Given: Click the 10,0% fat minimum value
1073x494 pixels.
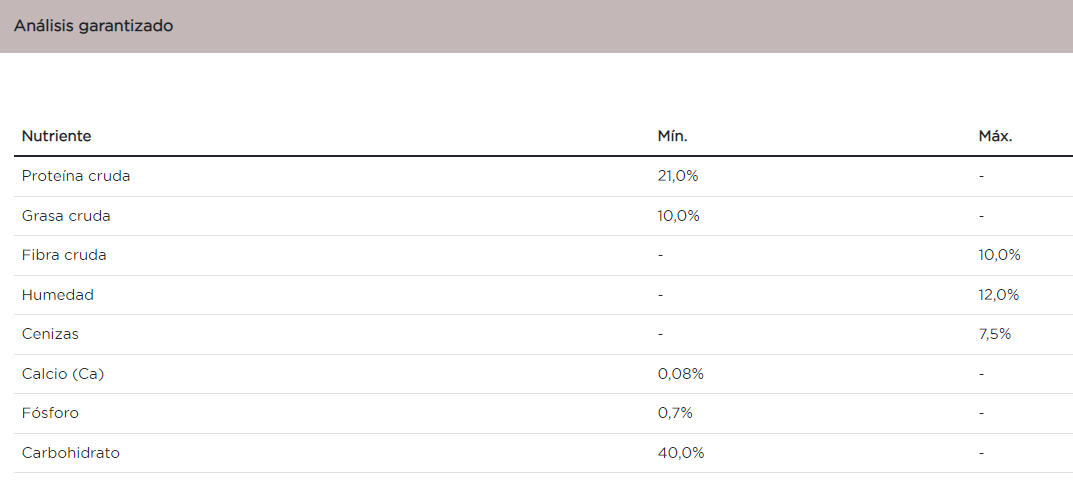Looking at the screenshot, I should (679, 216).
